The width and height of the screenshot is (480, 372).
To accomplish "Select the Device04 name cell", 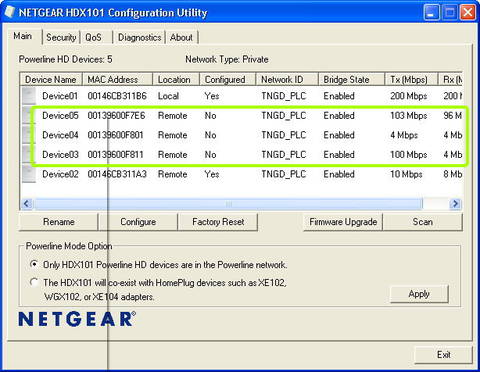I will 60,135.
